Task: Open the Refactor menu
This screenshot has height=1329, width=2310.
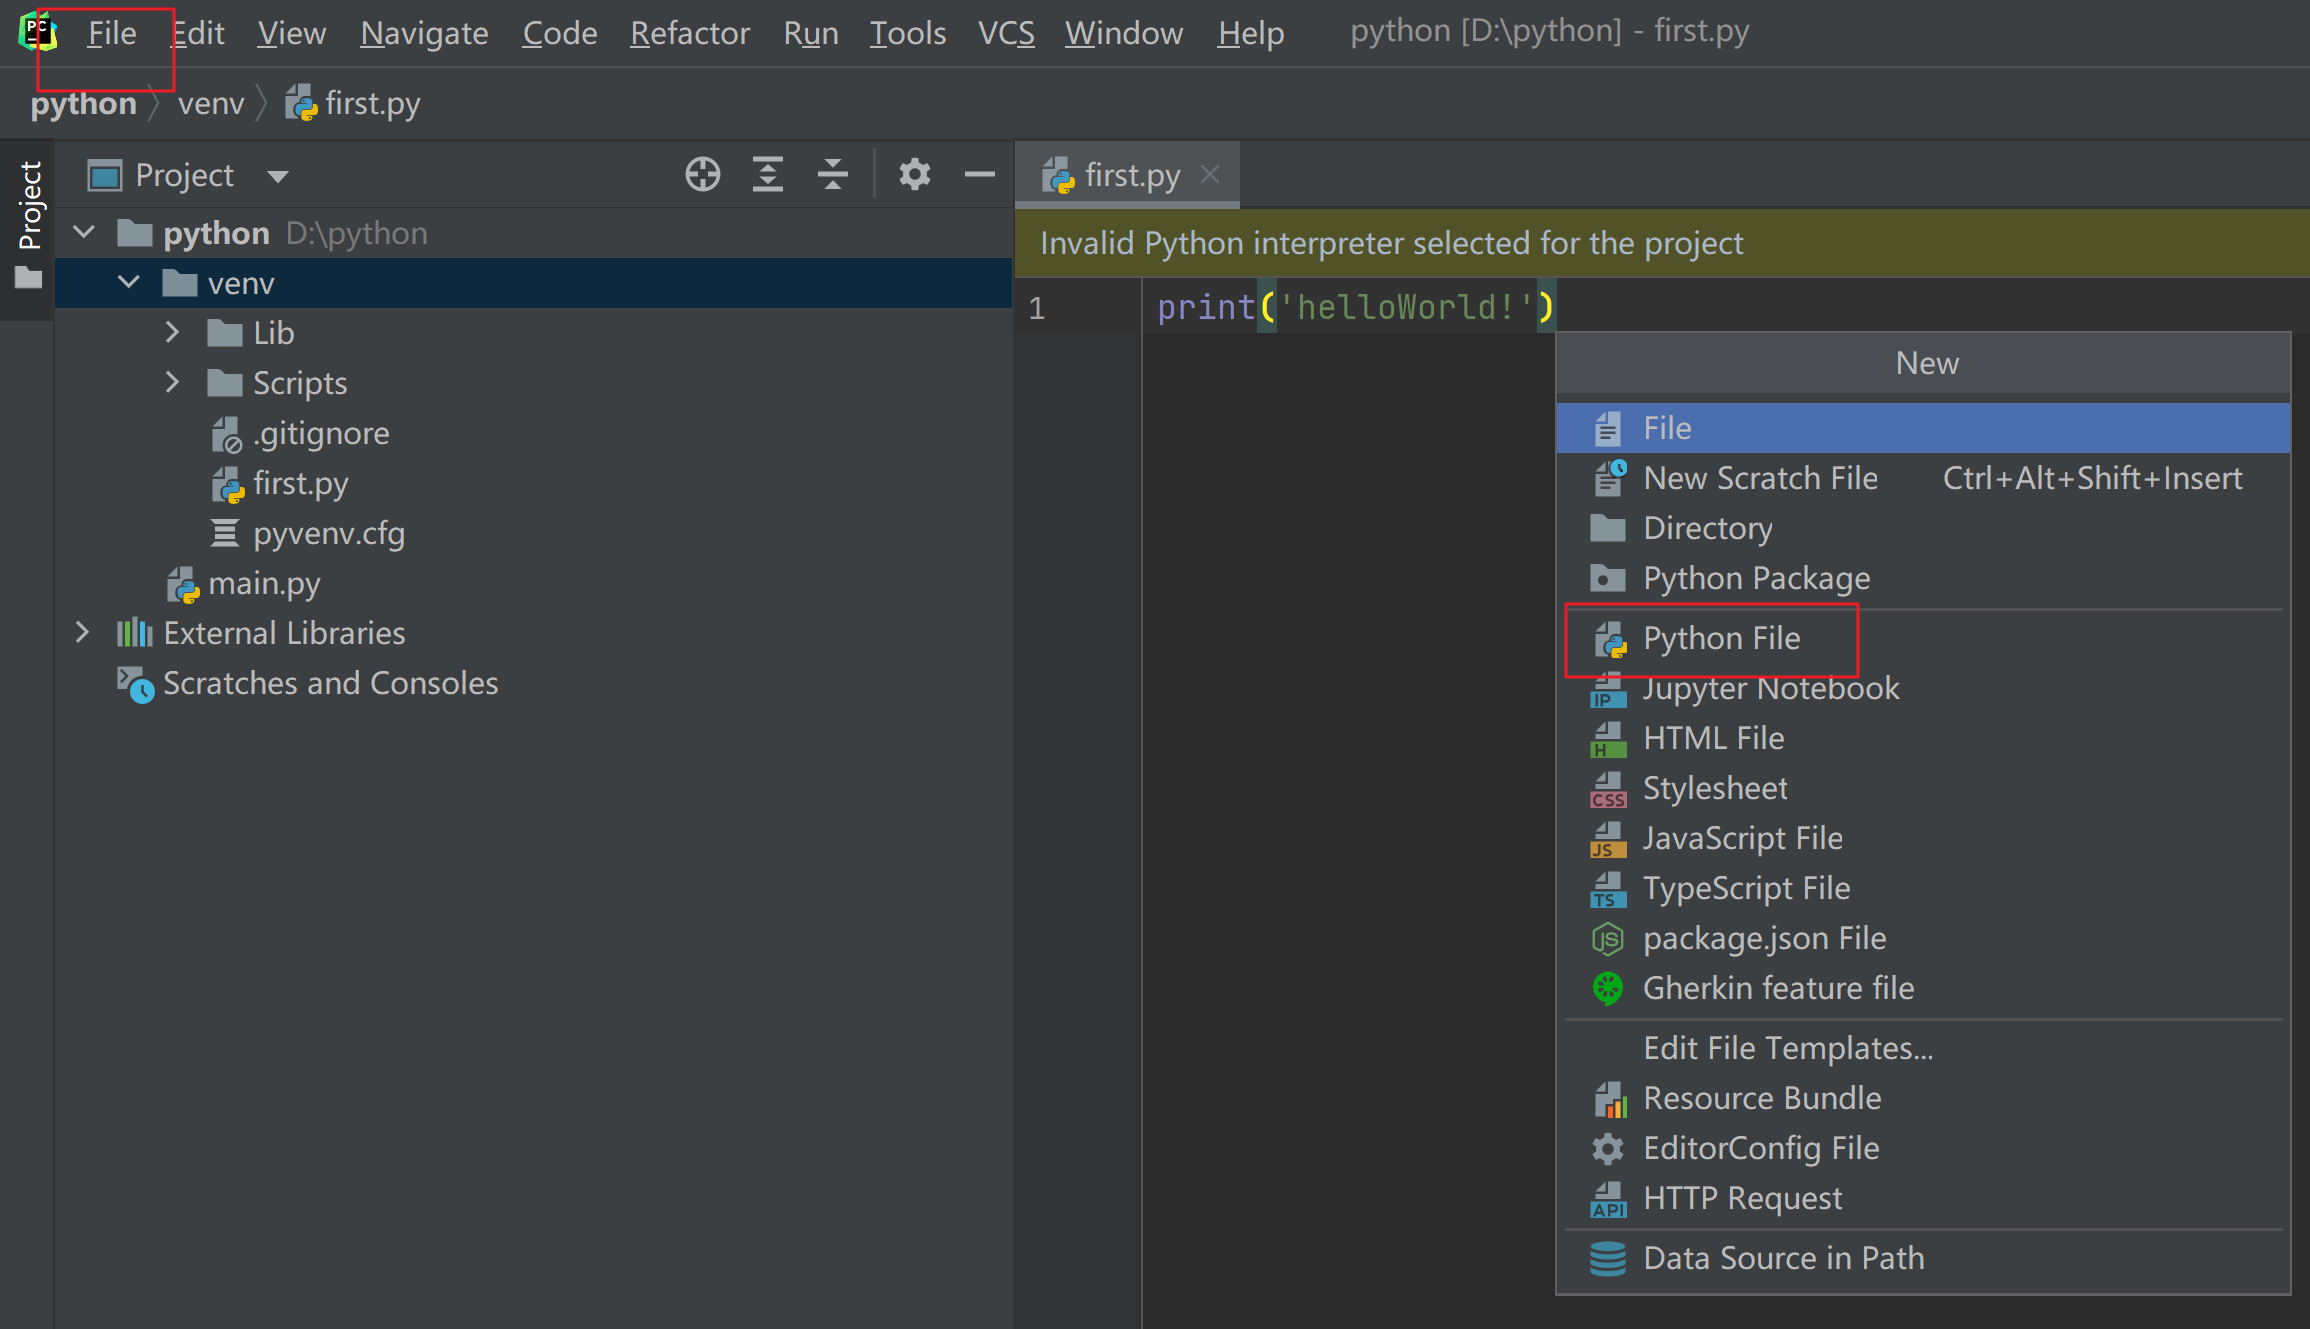Action: [690, 33]
